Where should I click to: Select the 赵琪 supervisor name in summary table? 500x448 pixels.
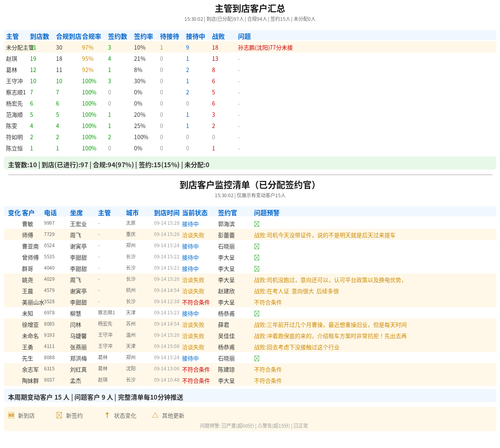[12, 59]
